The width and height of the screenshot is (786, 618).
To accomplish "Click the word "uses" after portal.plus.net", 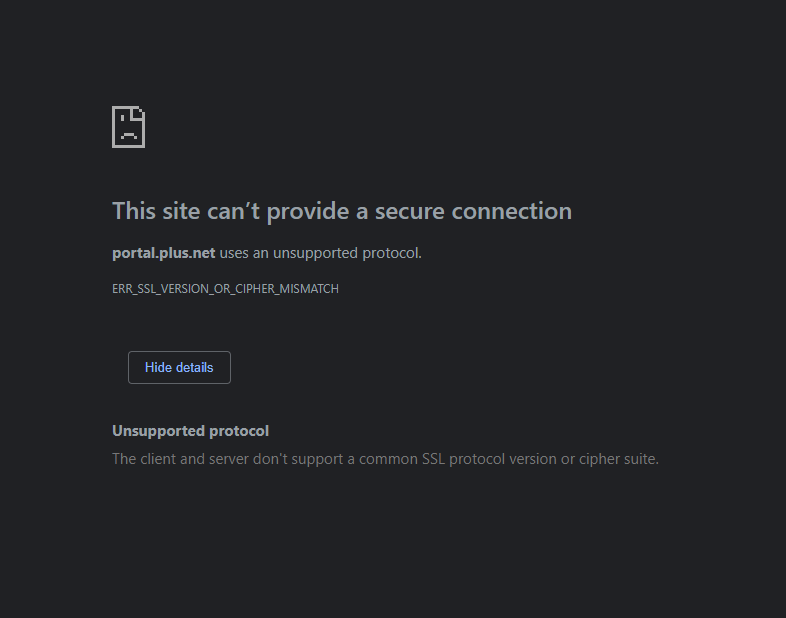I will coord(234,253).
